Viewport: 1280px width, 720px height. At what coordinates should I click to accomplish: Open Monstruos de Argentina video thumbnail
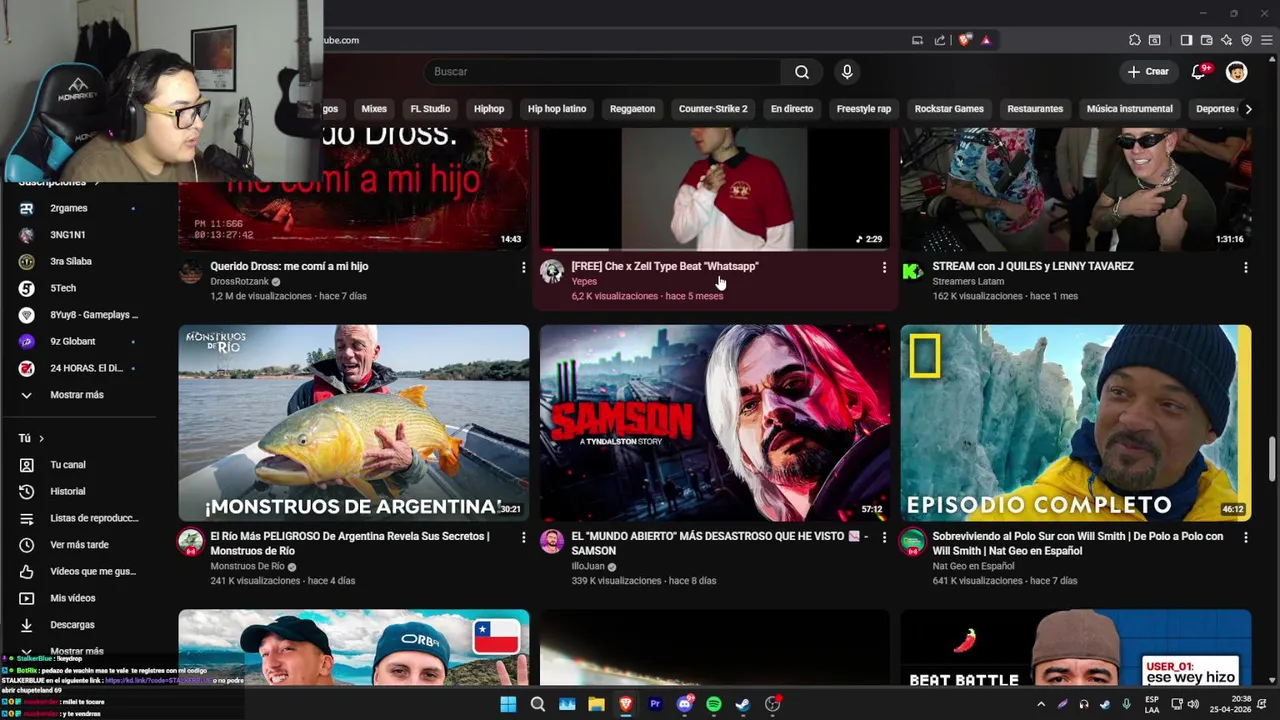pyautogui.click(x=354, y=422)
